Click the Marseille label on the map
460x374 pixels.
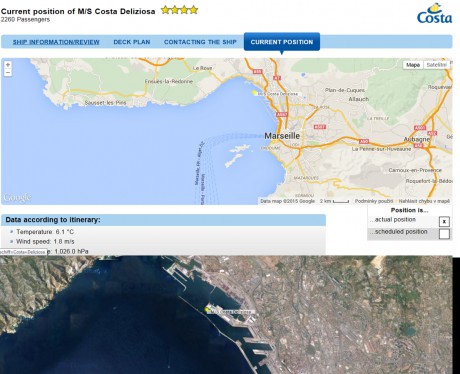[x=282, y=136]
